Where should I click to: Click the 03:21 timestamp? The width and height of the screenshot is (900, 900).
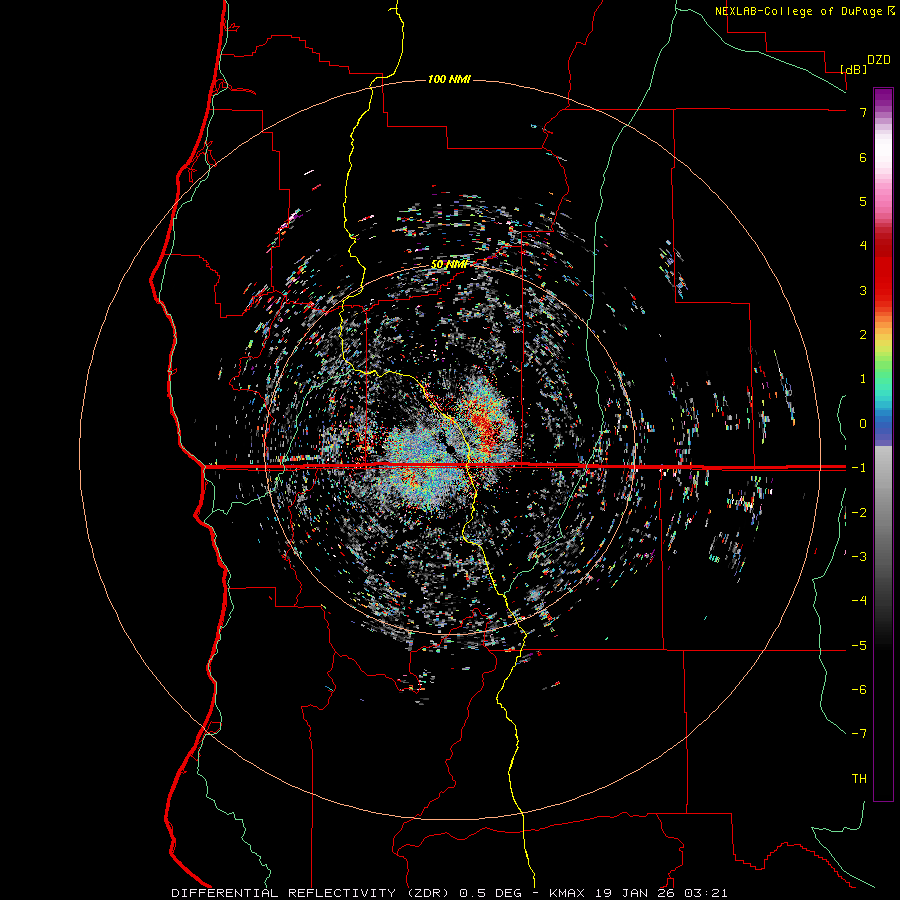[704, 893]
